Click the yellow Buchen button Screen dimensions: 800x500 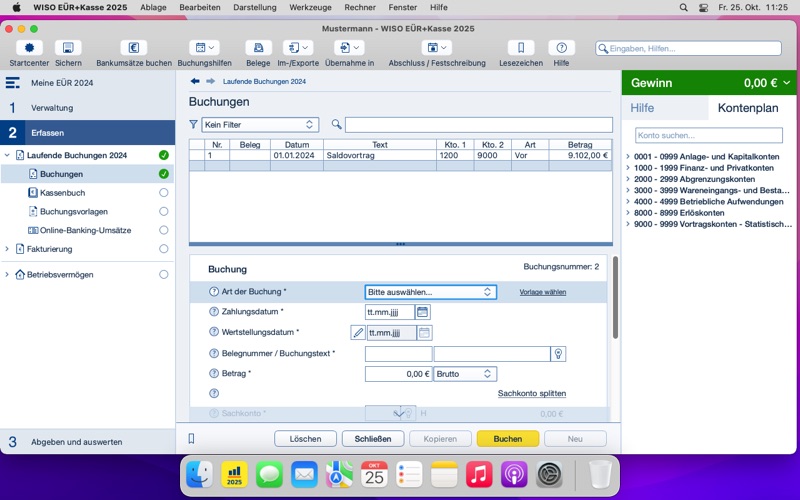pyautogui.click(x=508, y=439)
